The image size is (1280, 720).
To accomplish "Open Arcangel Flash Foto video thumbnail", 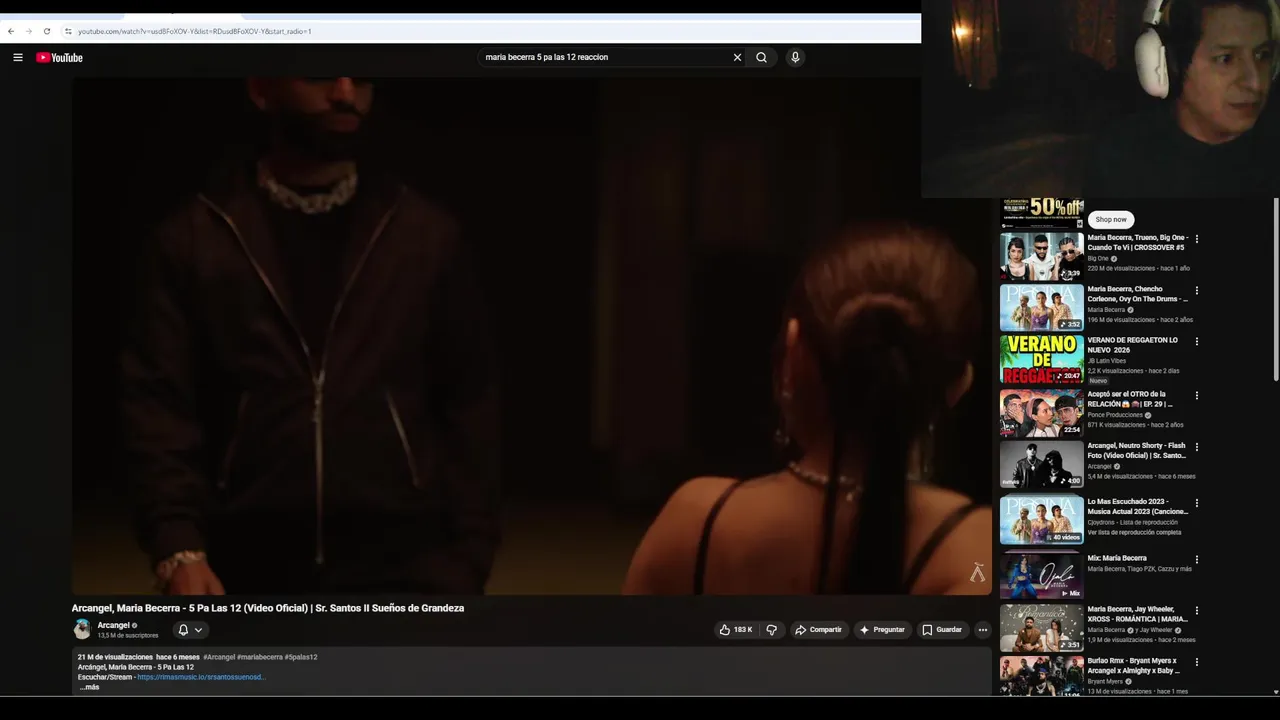I will tap(1042, 465).
